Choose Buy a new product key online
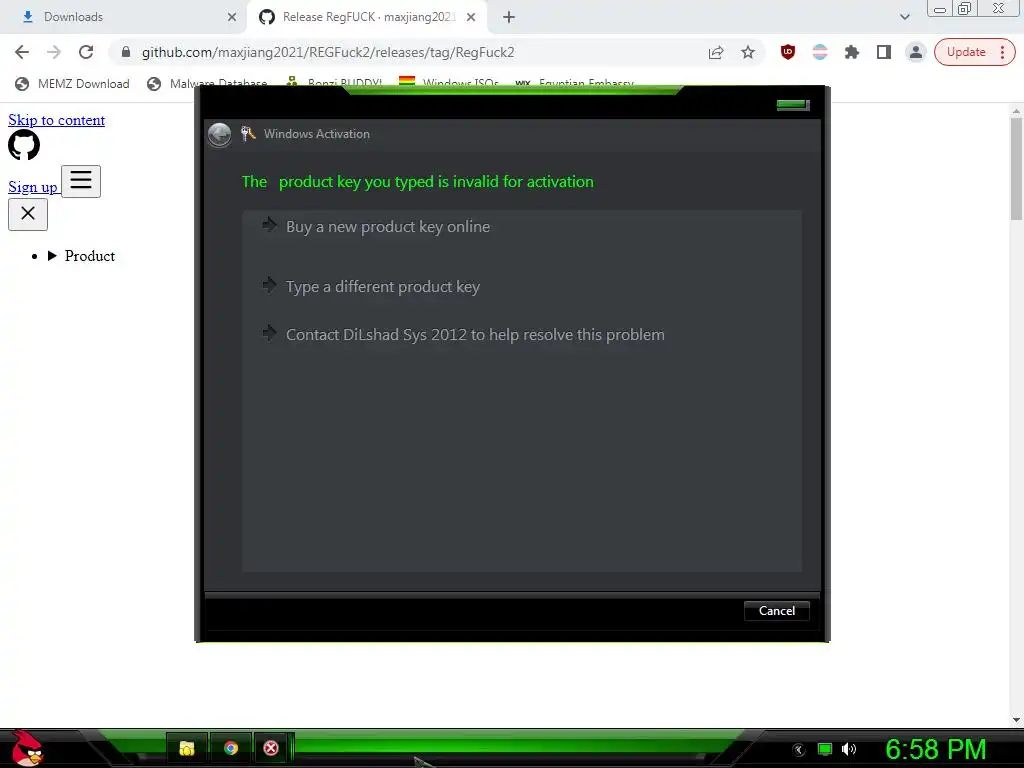Image resolution: width=1024 pixels, height=768 pixels. pos(388,227)
